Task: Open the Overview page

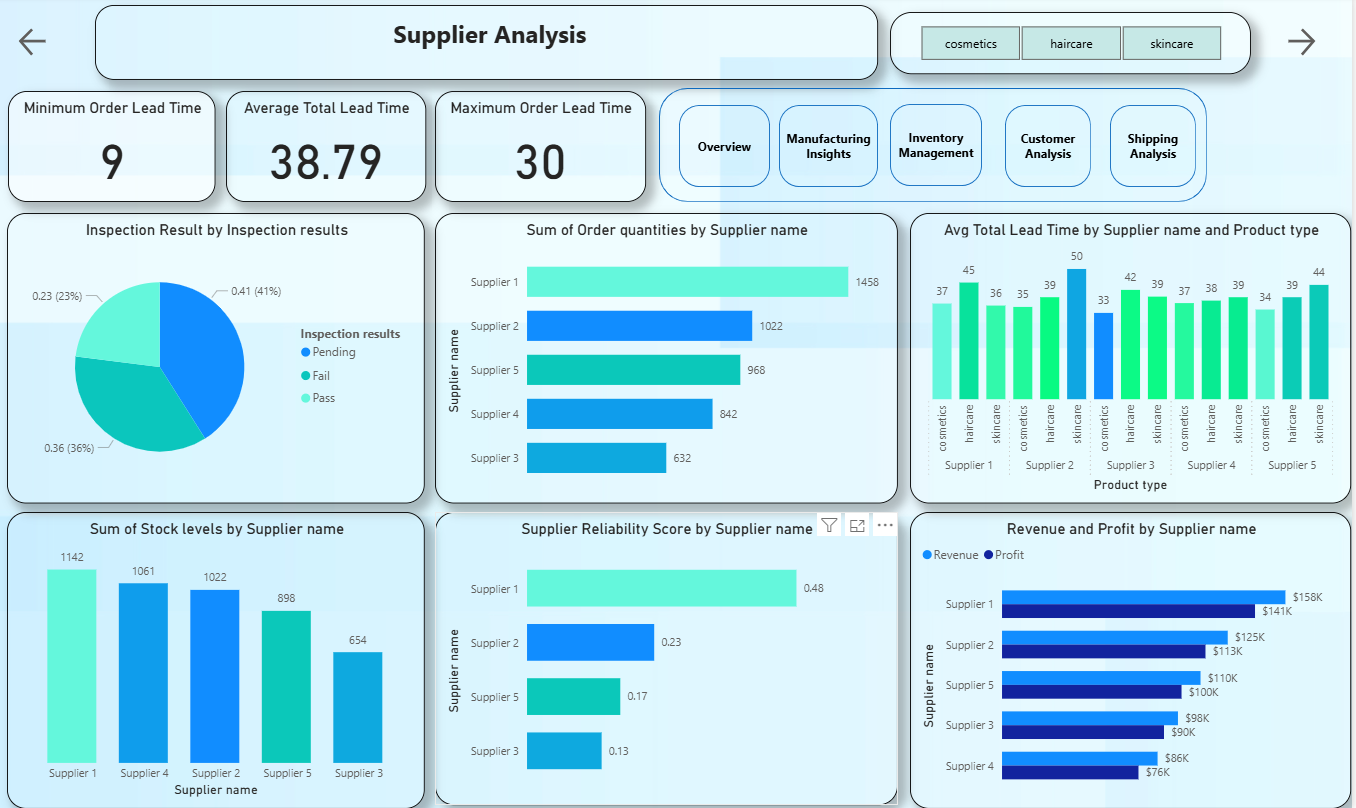Action: point(724,146)
